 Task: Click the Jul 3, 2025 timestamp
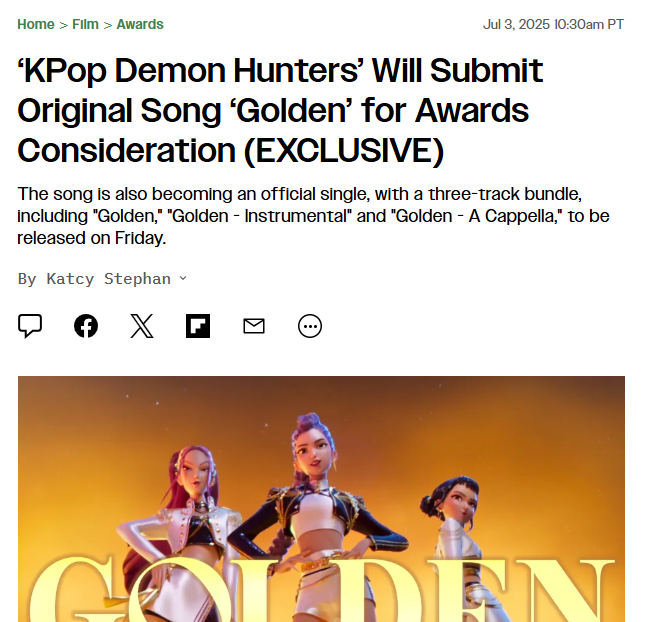(x=553, y=25)
